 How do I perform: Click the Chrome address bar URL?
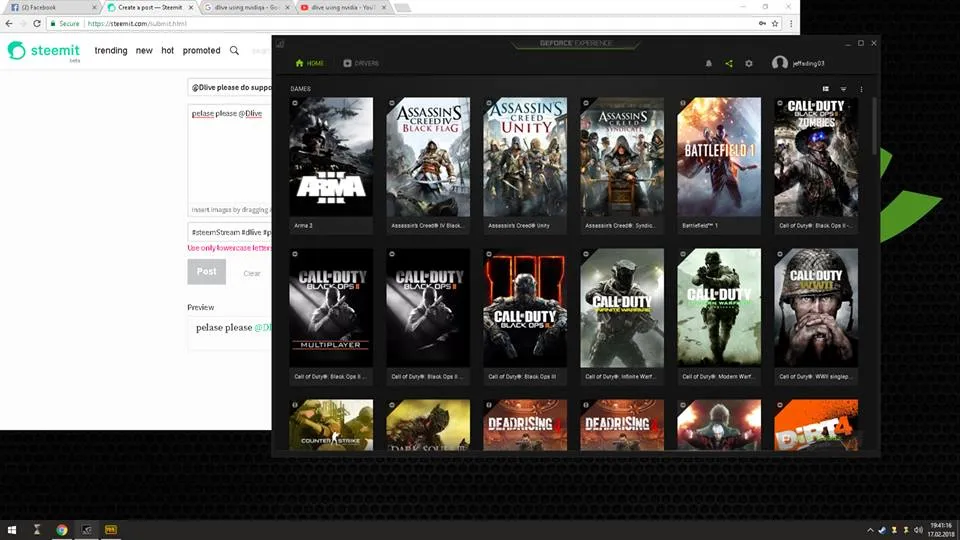pyautogui.click(x=137, y=23)
